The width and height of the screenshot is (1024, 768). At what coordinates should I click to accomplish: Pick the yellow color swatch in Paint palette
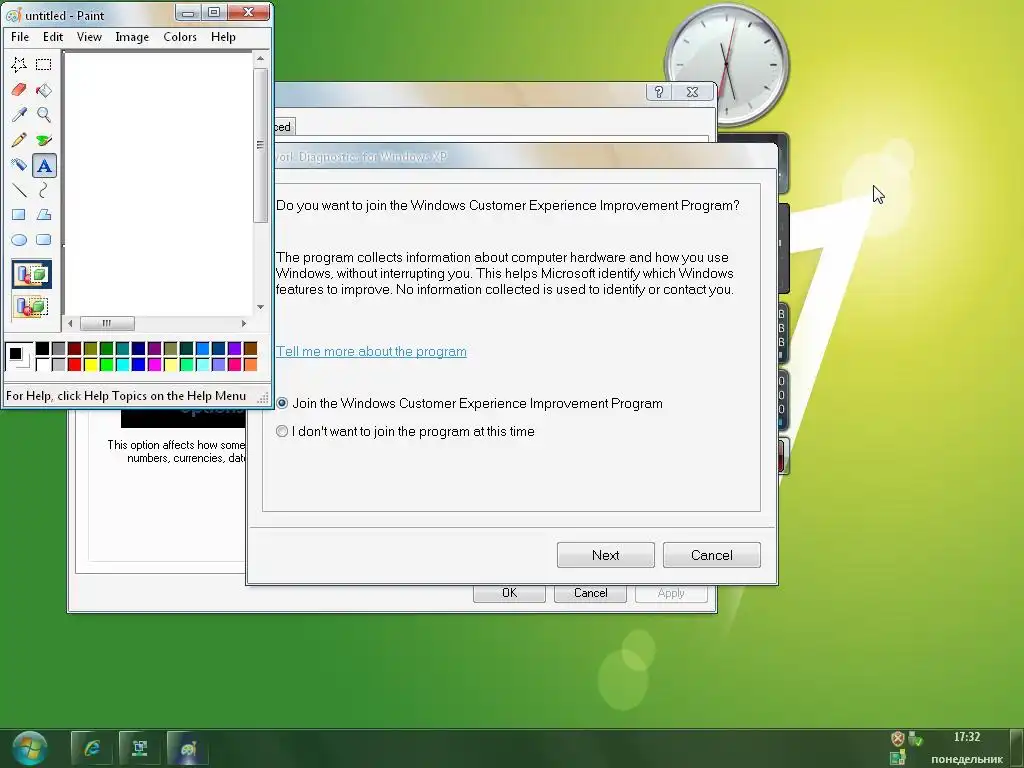coord(91,364)
